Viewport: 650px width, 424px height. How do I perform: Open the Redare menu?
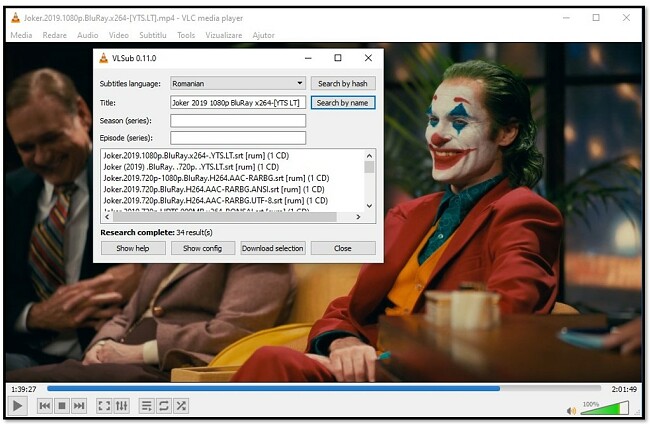(54, 35)
